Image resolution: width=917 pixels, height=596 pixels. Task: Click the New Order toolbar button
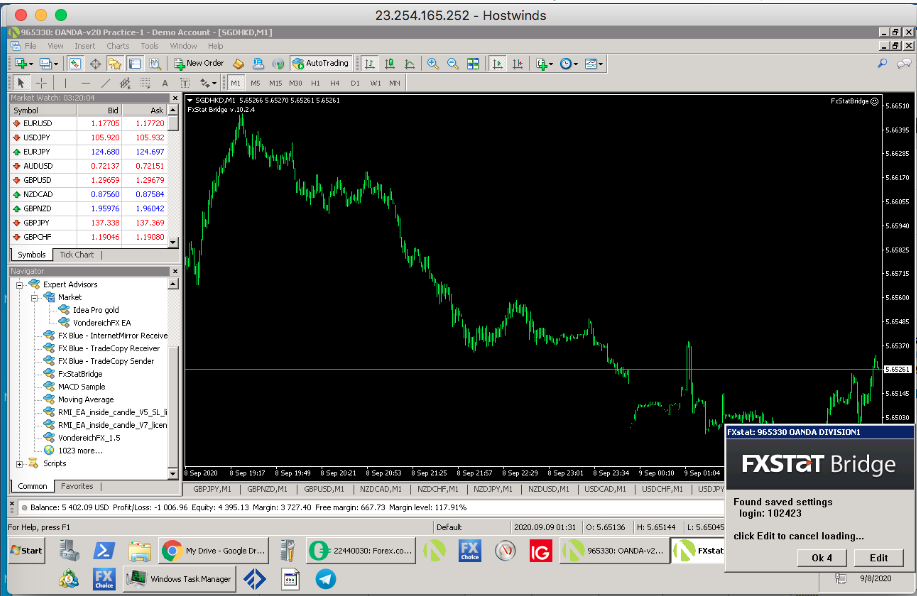point(198,63)
